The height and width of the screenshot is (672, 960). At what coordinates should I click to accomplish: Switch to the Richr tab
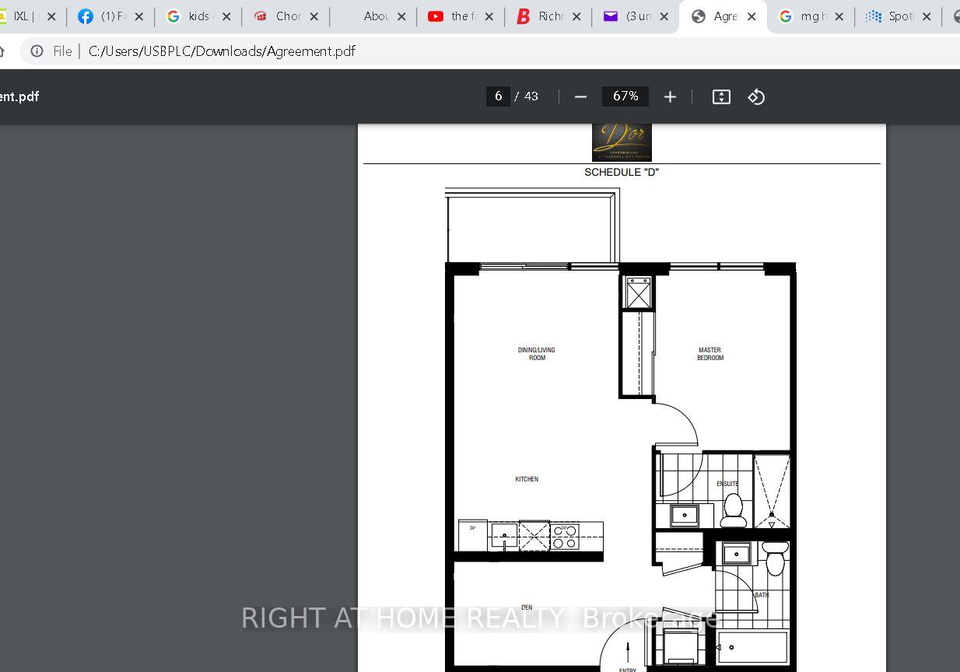tap(541, 17)
